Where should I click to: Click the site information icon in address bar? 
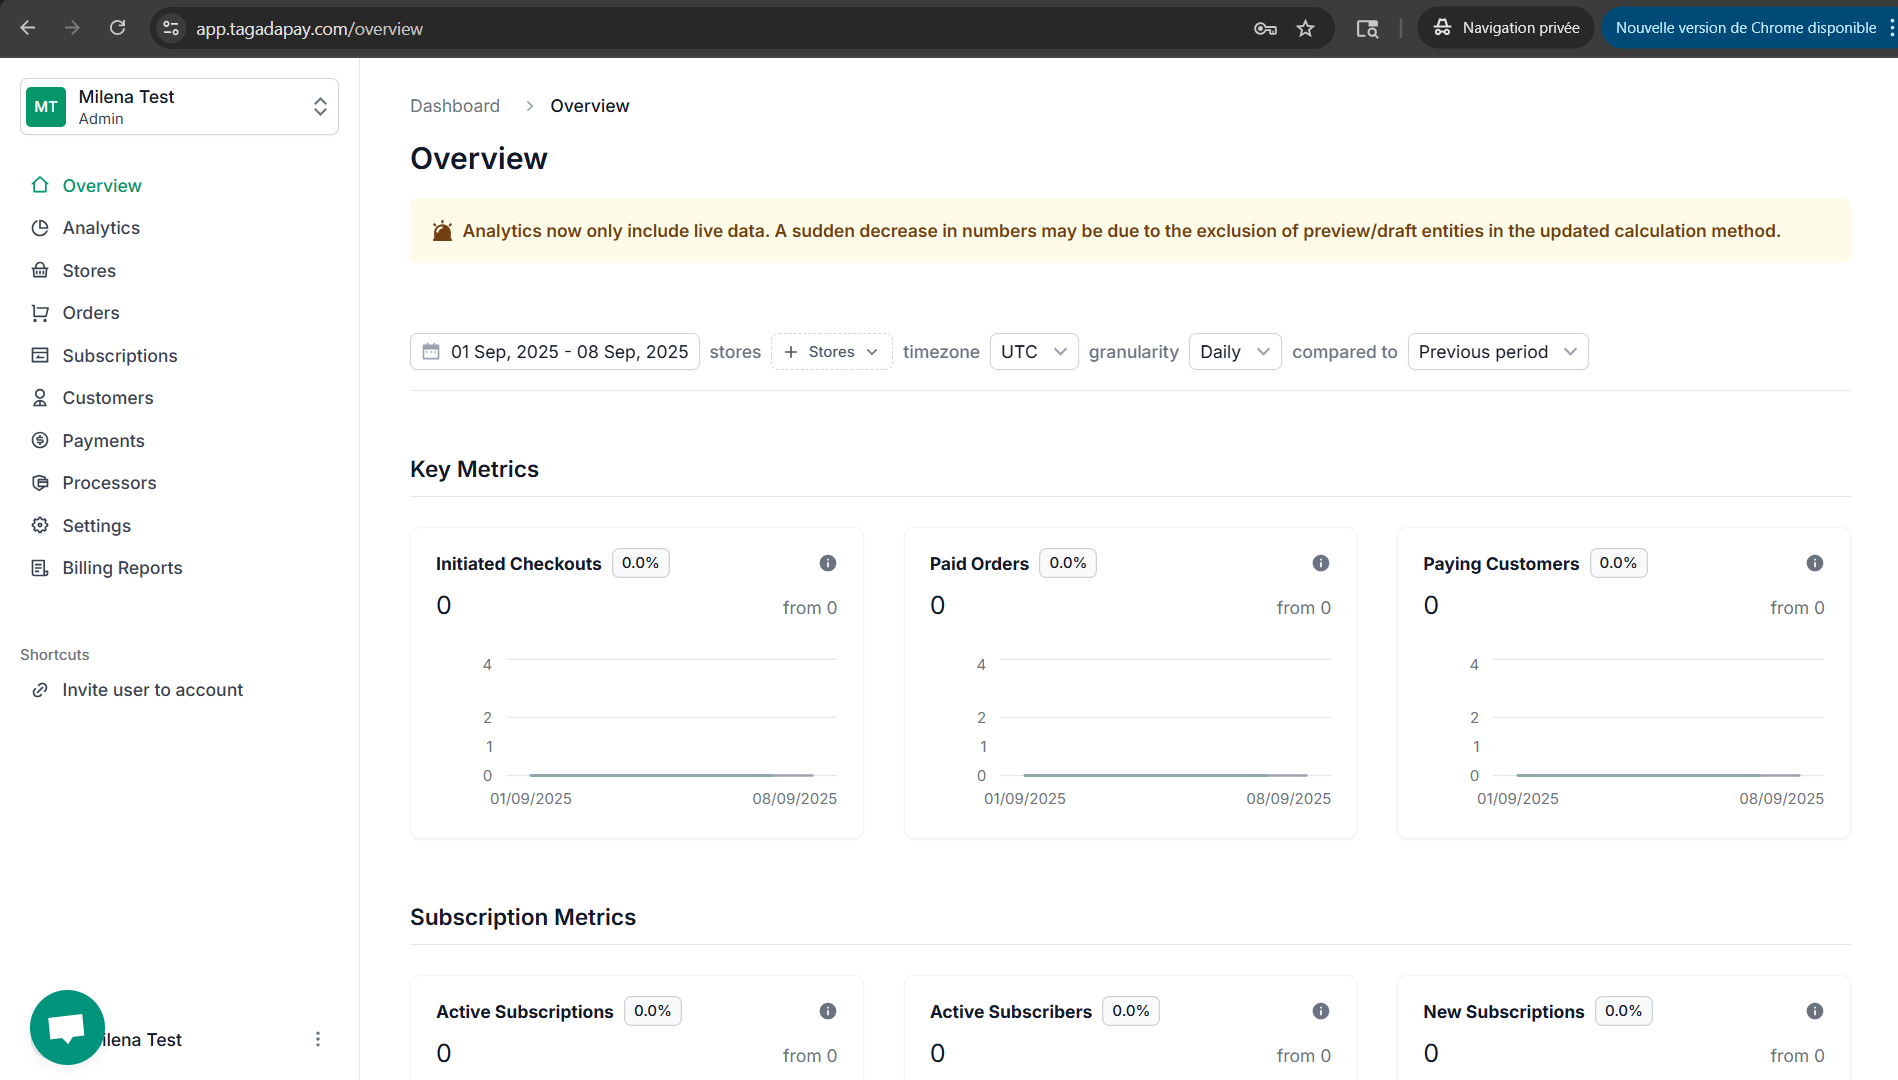[x=171, y=28]
